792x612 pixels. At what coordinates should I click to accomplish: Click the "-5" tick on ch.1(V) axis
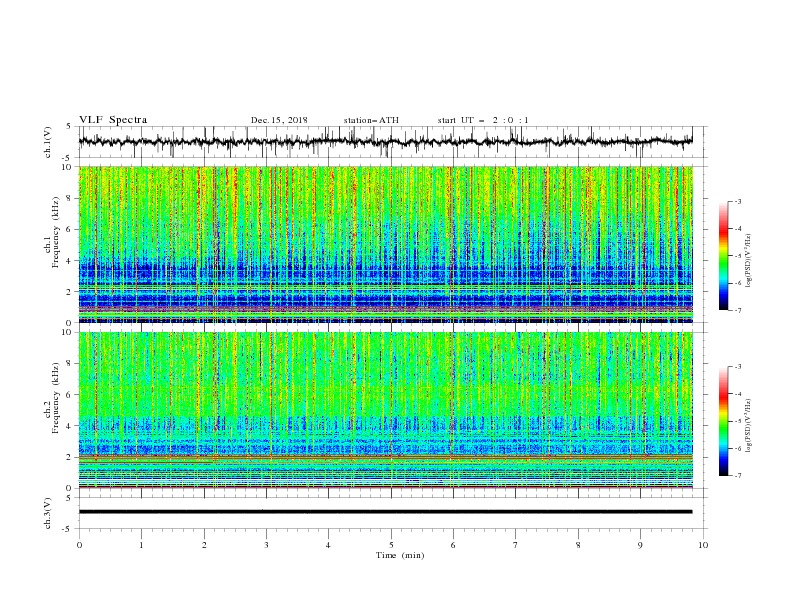67,158
